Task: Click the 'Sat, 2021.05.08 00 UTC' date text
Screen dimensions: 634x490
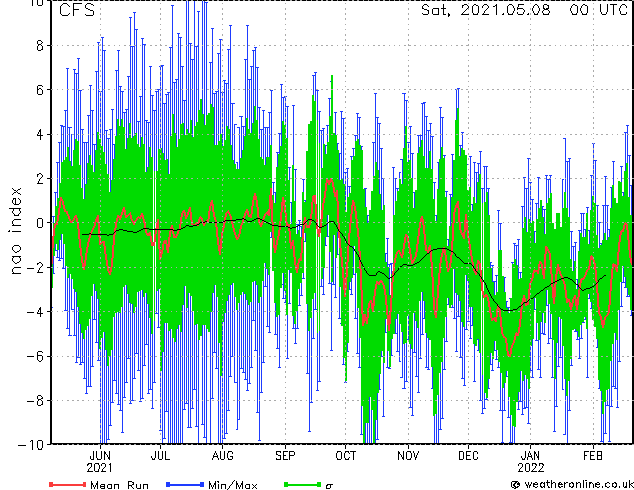Action: [x=524, y=10]
